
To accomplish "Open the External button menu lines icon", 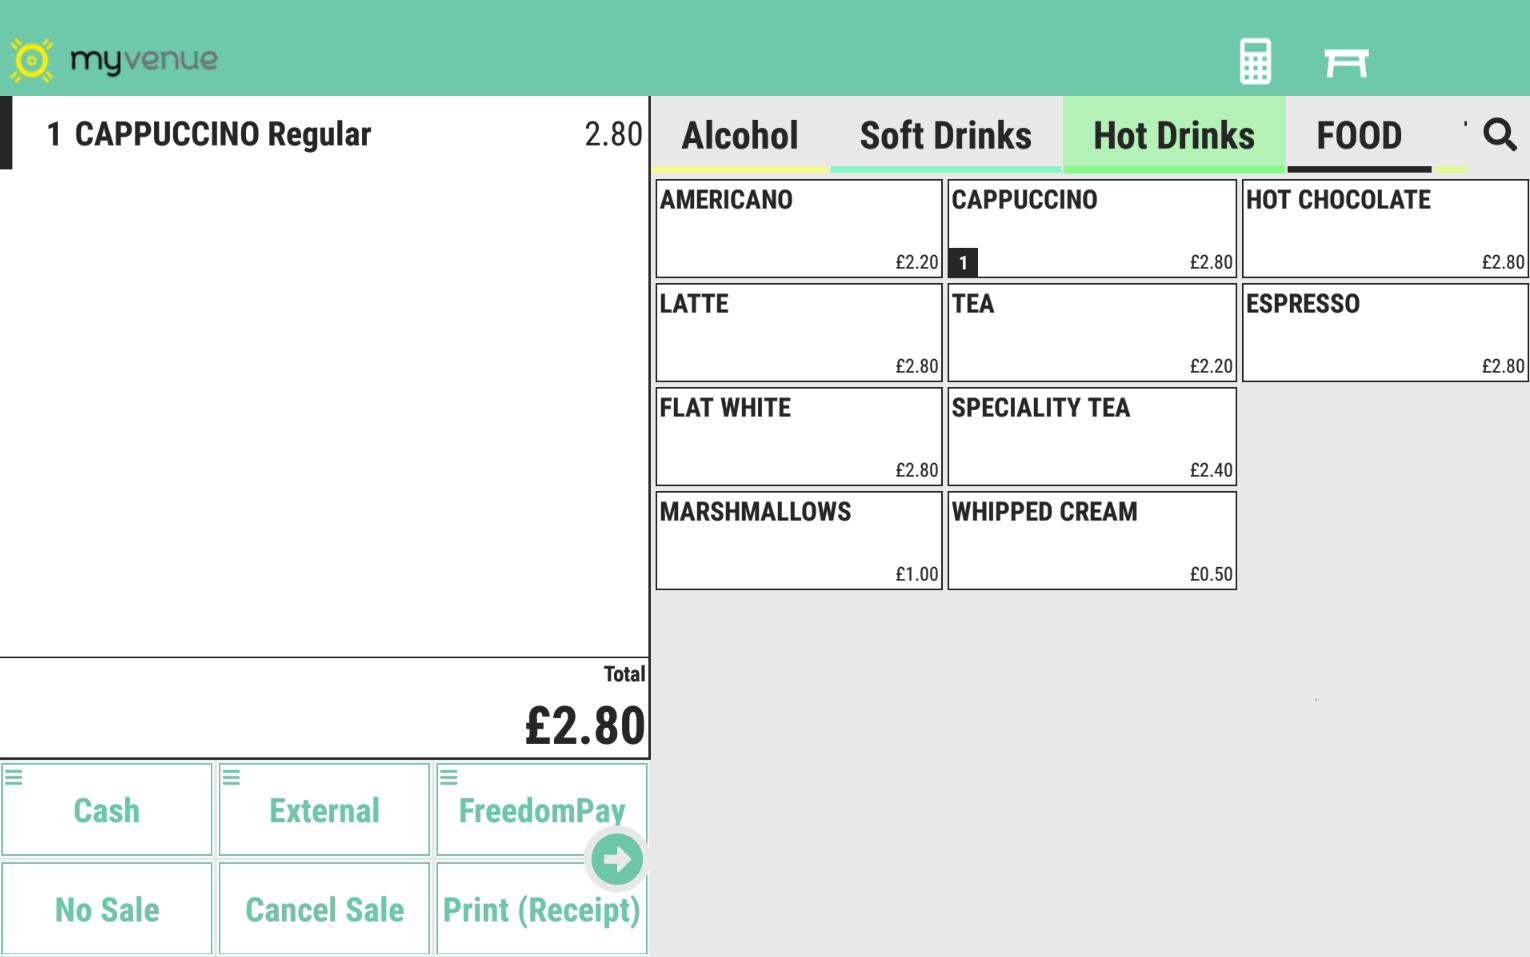I will tap(231, 777).
